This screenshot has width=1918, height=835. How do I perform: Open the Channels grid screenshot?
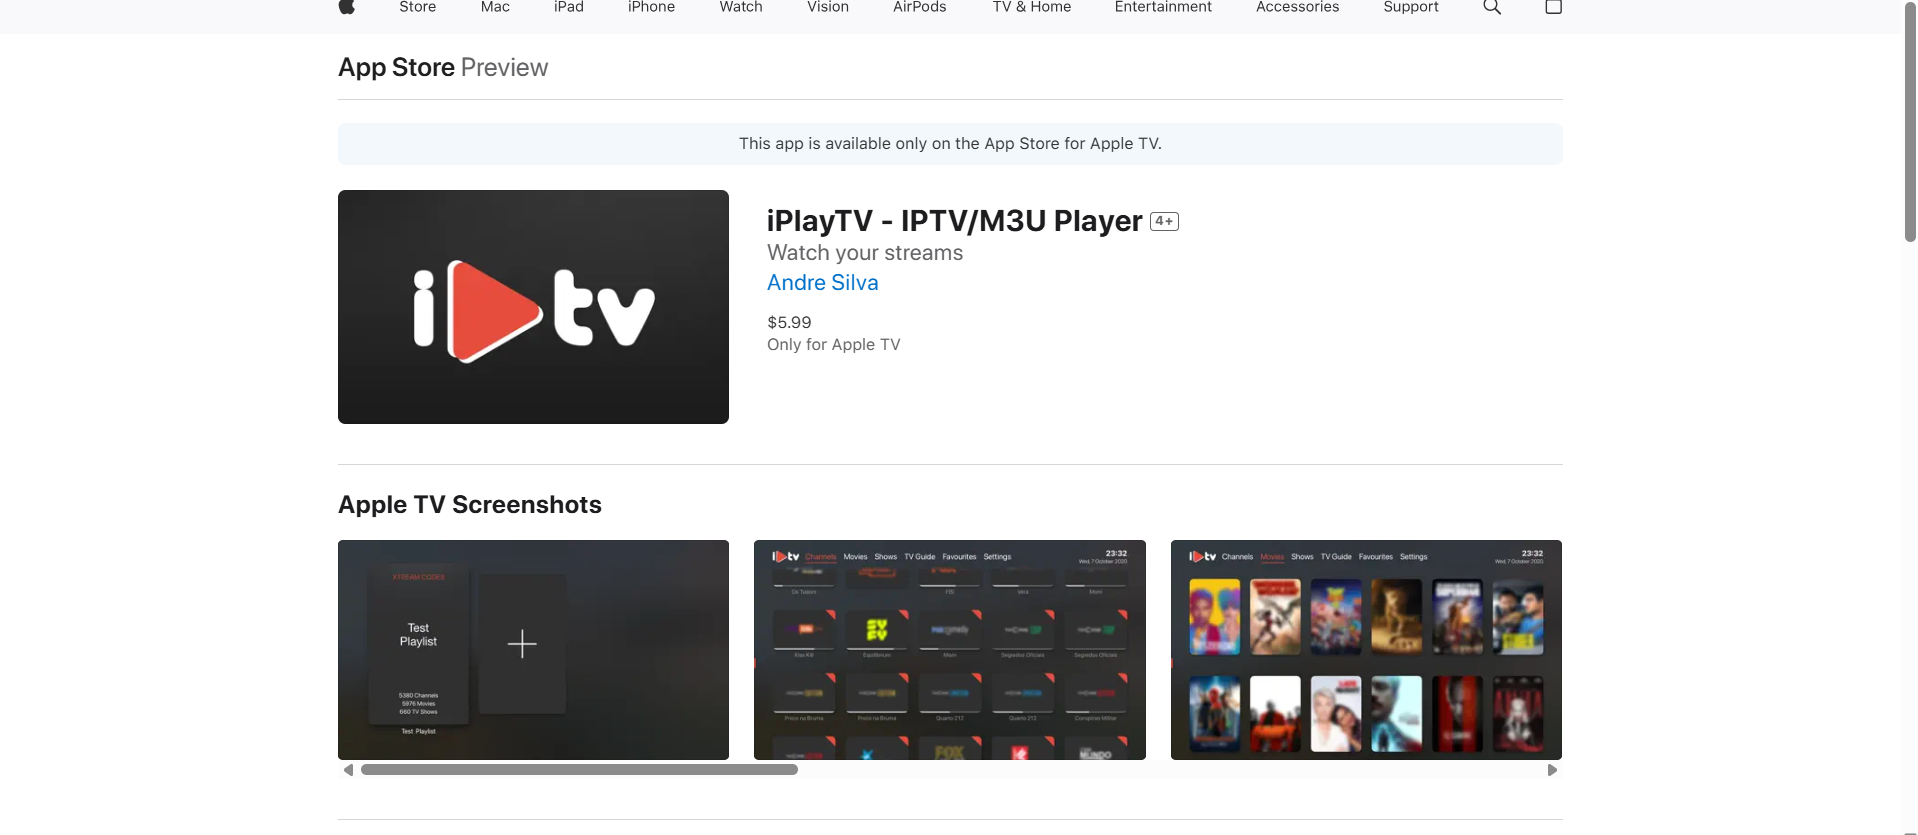950,650
